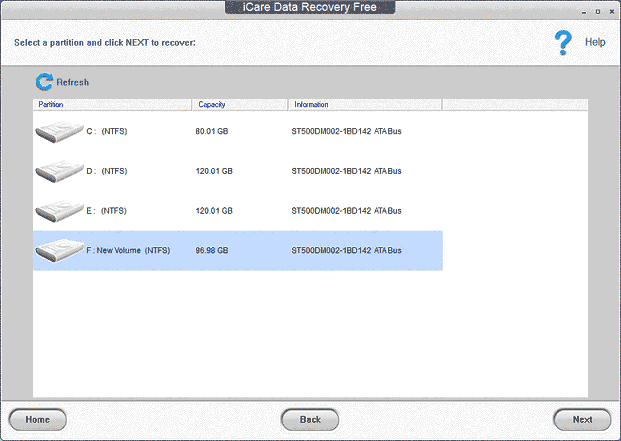Image resolution: width=621 pixels, height=441 pixels.
Task: Click the F: row ST500DM002 information text
Action: 346,250
